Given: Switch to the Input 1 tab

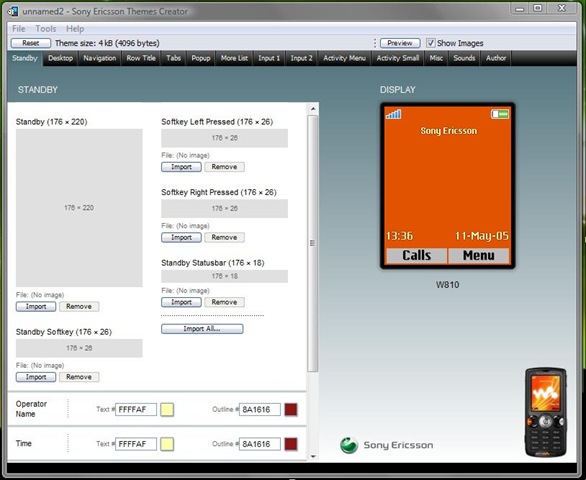Looking at the screenshot, I should coord(269,58).
